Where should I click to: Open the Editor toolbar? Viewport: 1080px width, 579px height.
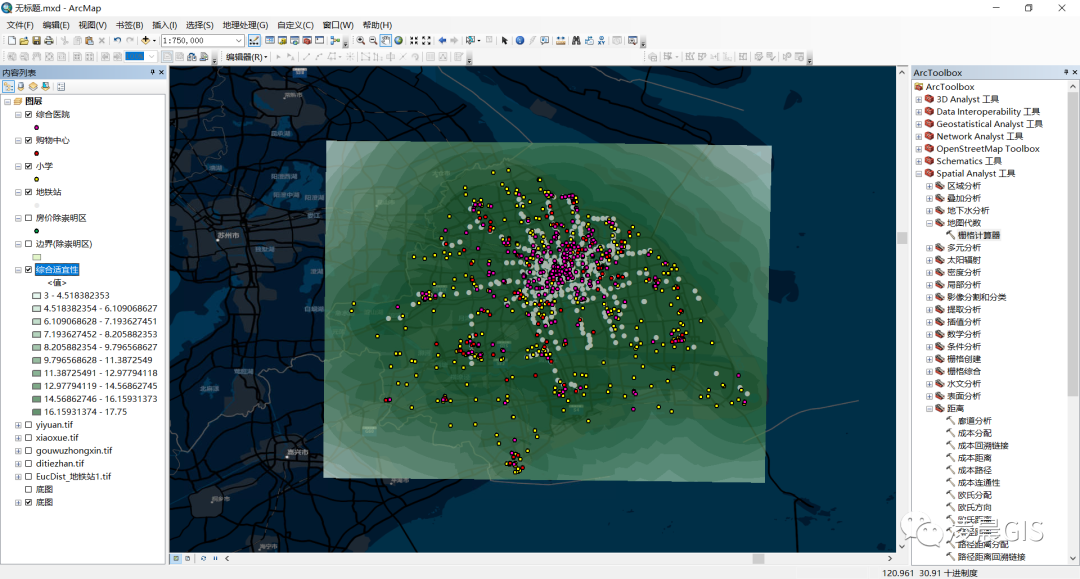[x=255, y=41]
